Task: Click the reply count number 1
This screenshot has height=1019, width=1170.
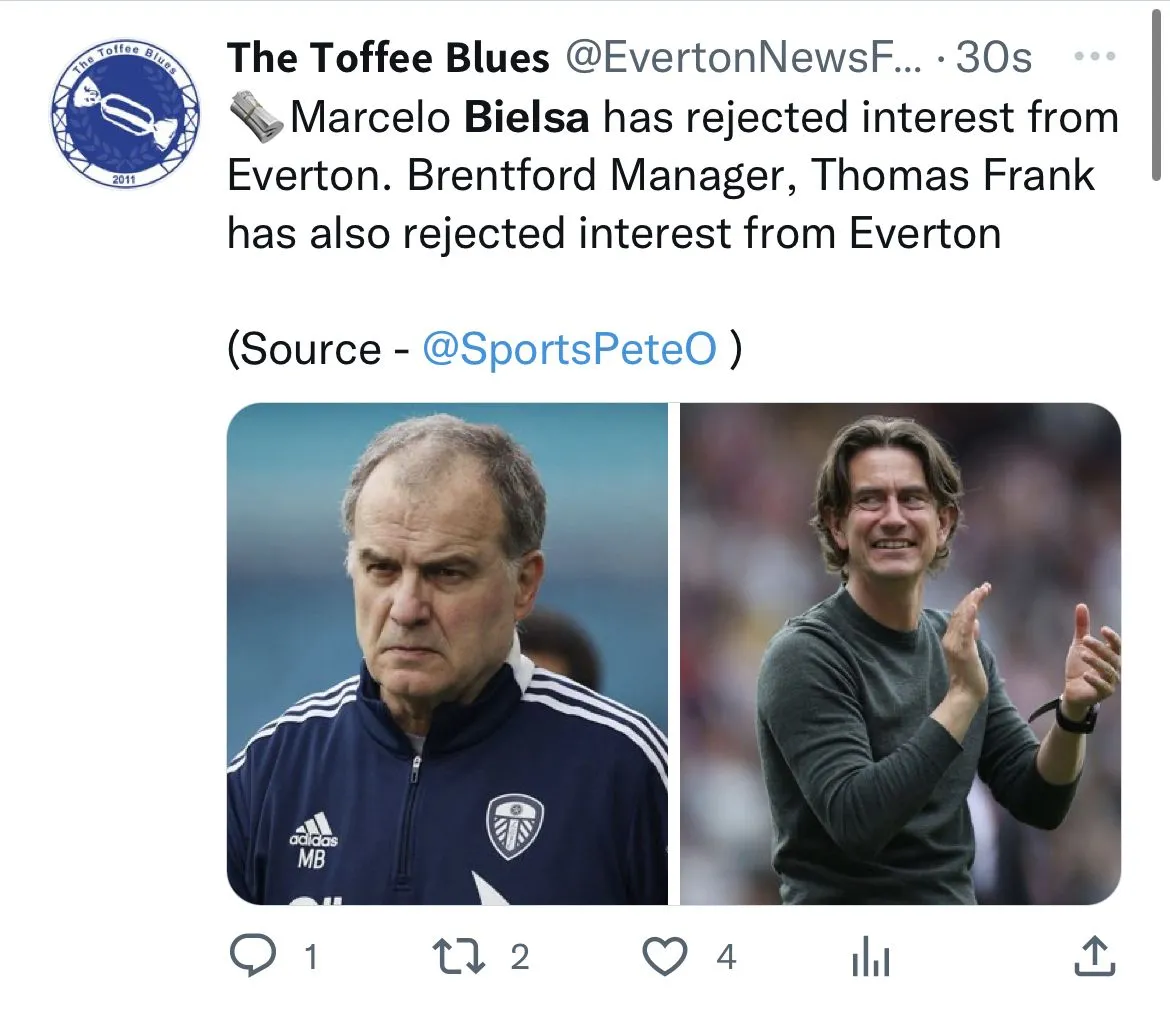Action: coord(310,958)
